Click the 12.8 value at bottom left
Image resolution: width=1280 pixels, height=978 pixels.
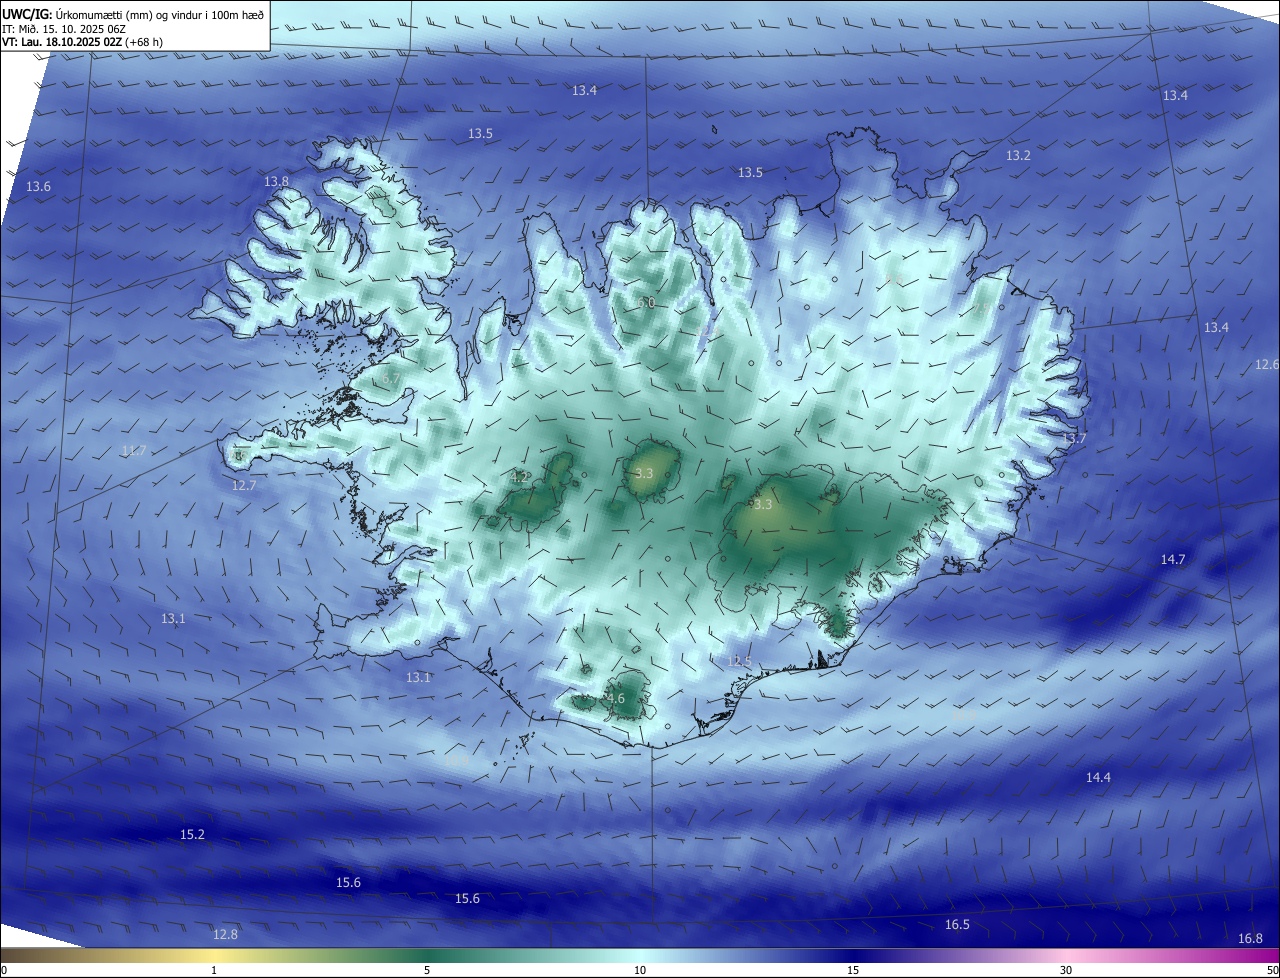226,934
